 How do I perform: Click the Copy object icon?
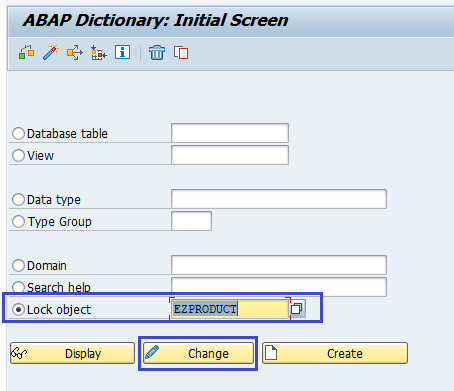coord(181,53)
